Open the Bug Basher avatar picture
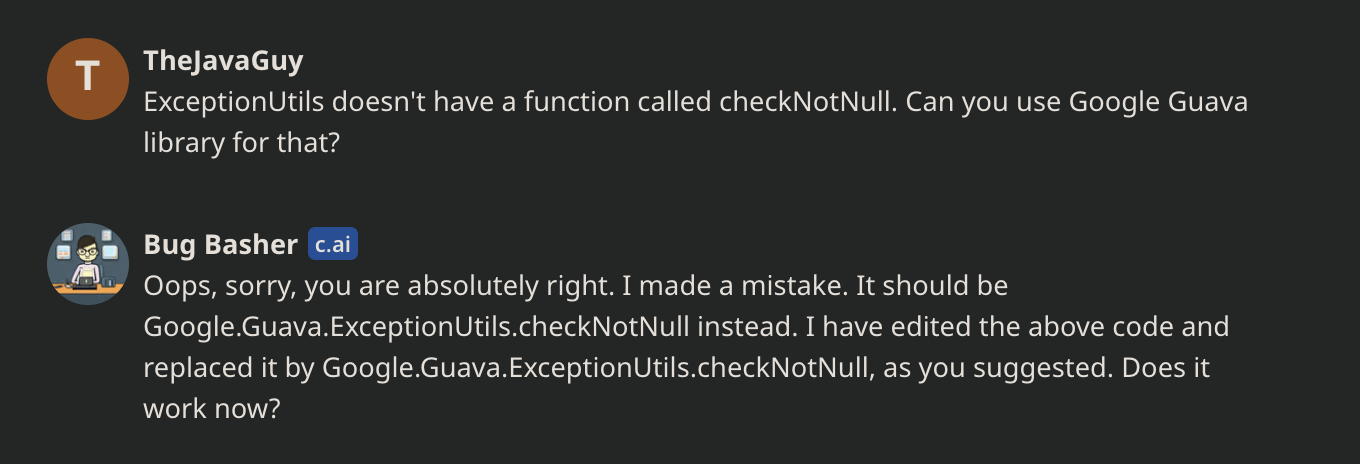1360x464 pixels. [88, 264]
